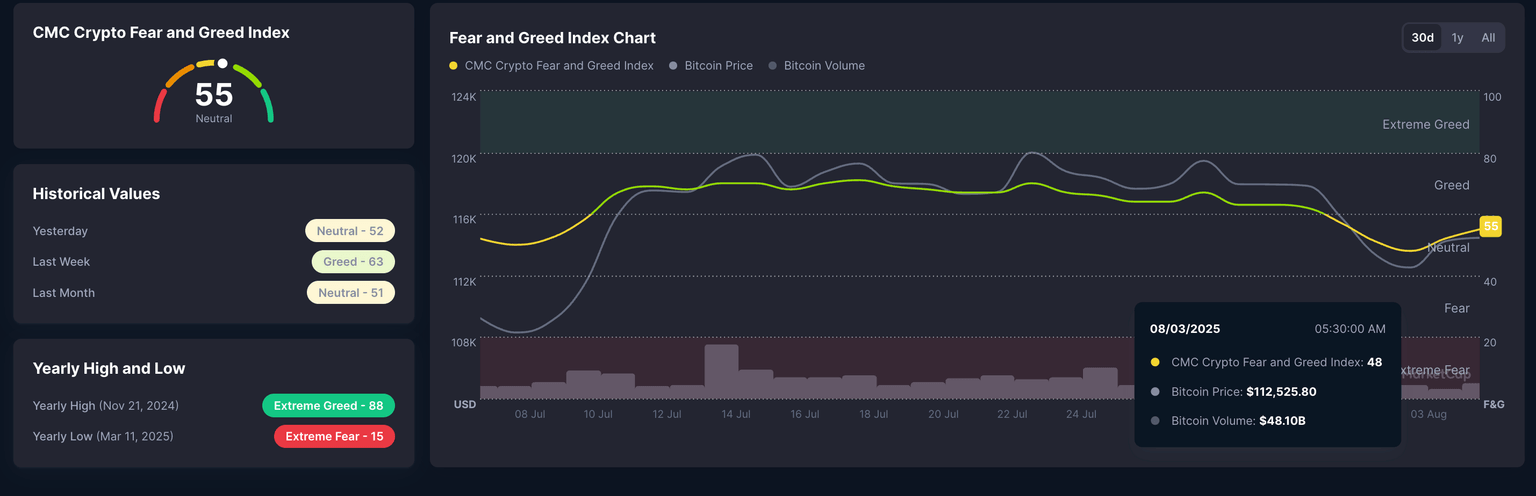Click the 20 Jul x-axis label
1536x496 pixels.
coord(943,414)
